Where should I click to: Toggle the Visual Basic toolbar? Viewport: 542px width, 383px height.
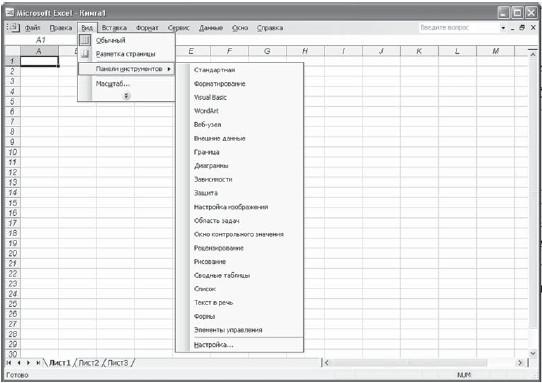click(x=240, y=97)
